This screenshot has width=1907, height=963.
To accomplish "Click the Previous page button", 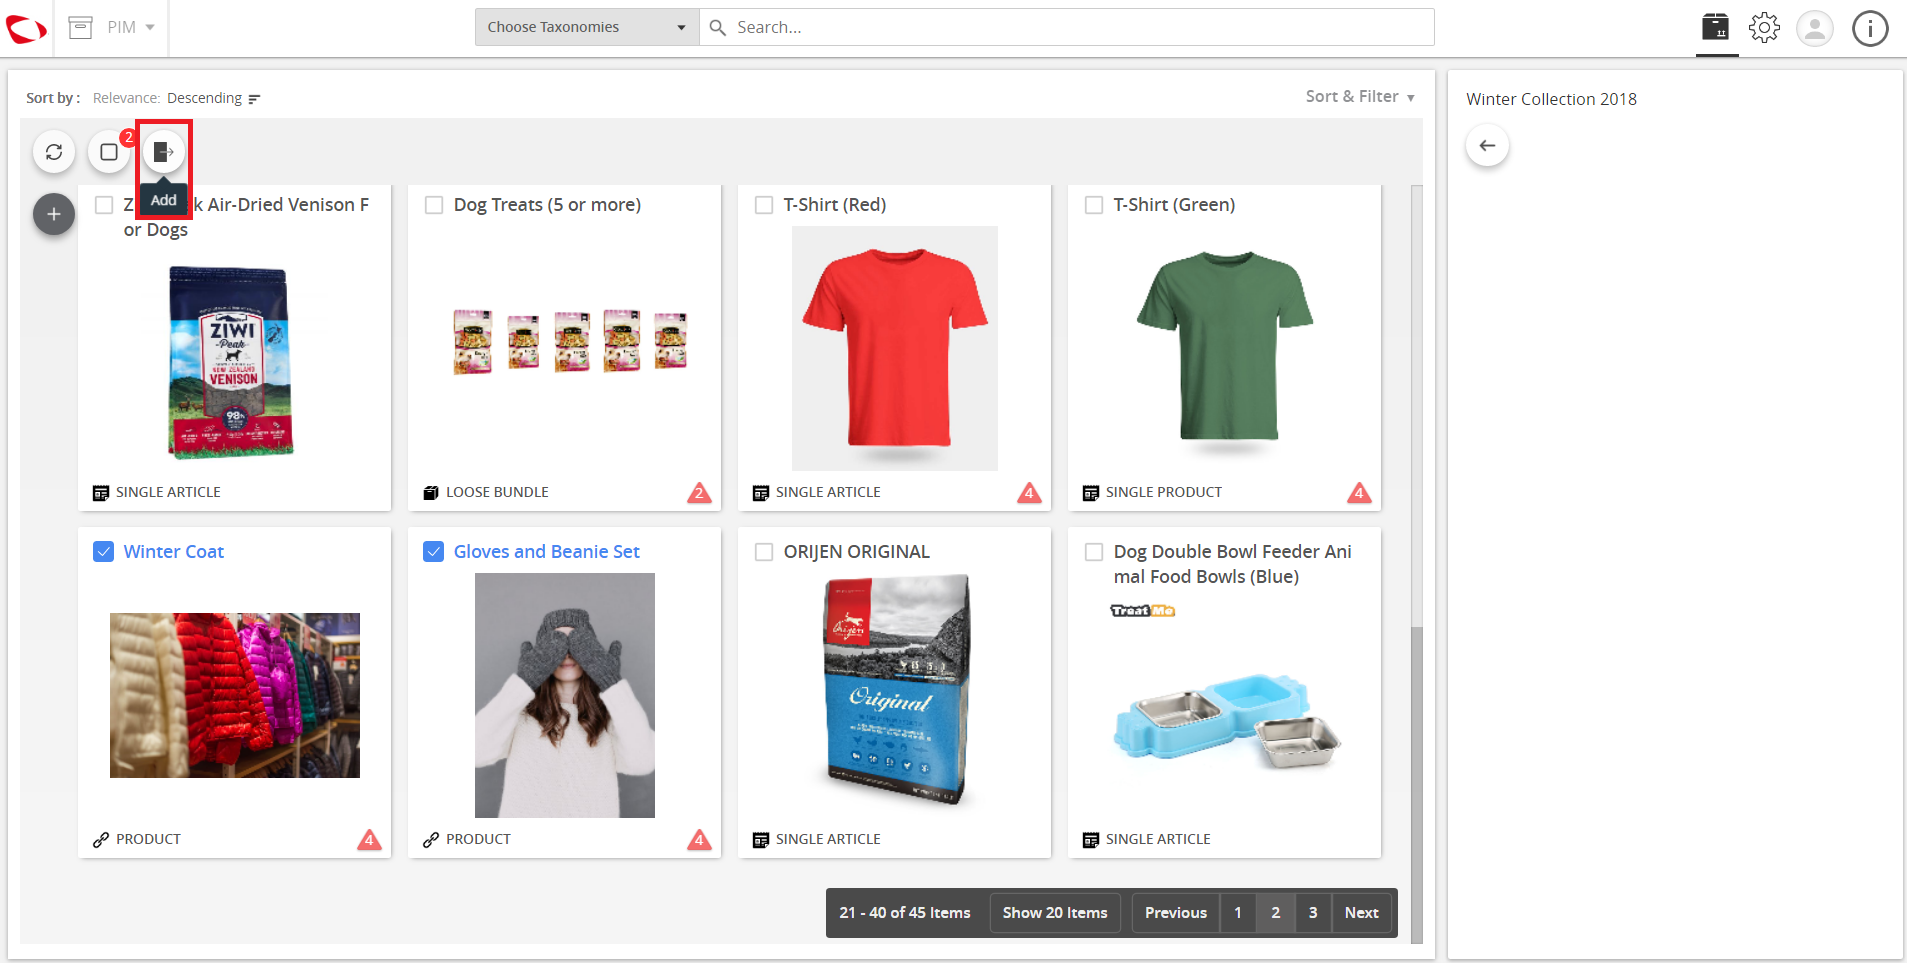I will (1176, 913).
